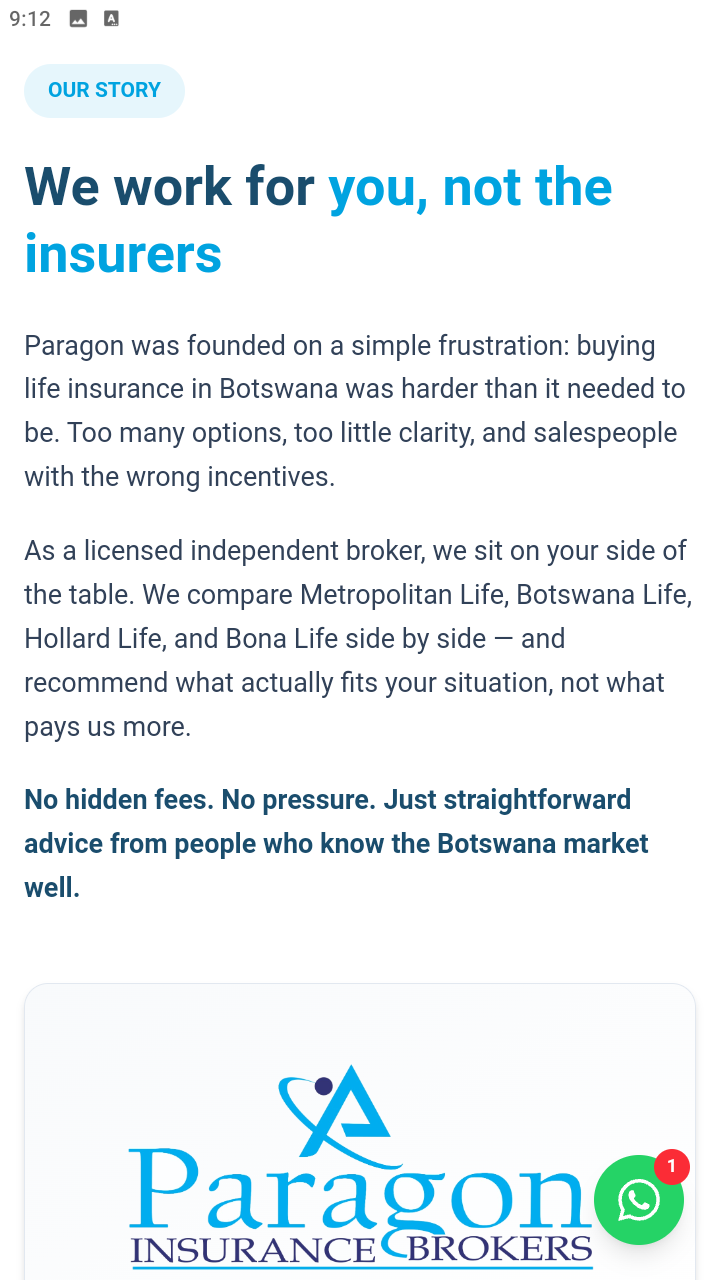
Task: Open the WhatsApp chat floating button
Action: (x=638, y=1200)
